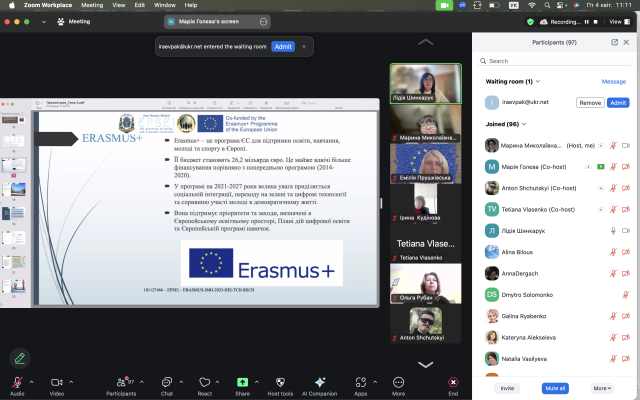Screen dimensions: 640x400
Task: Select Лідія Шинкарук video thumbnail
Action: point(426,83)
